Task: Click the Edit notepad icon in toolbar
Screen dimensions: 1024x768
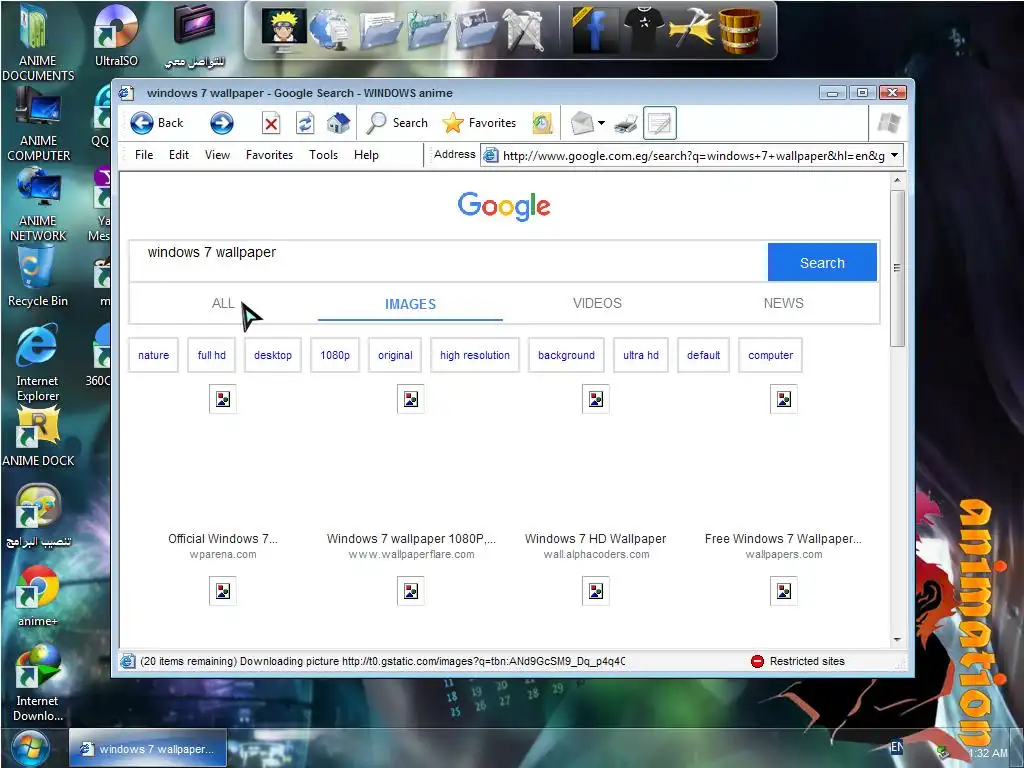Action: (660, 123)
